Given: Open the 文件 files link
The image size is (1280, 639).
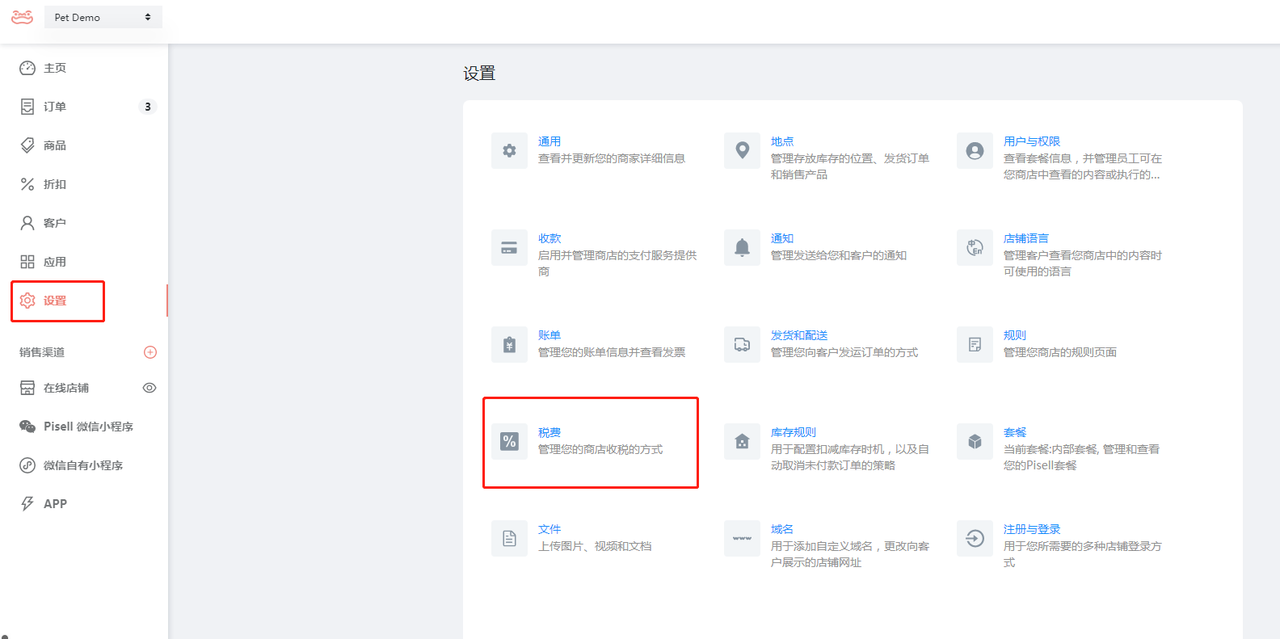Looking at the screenshot, I should [x=549, y=530].
